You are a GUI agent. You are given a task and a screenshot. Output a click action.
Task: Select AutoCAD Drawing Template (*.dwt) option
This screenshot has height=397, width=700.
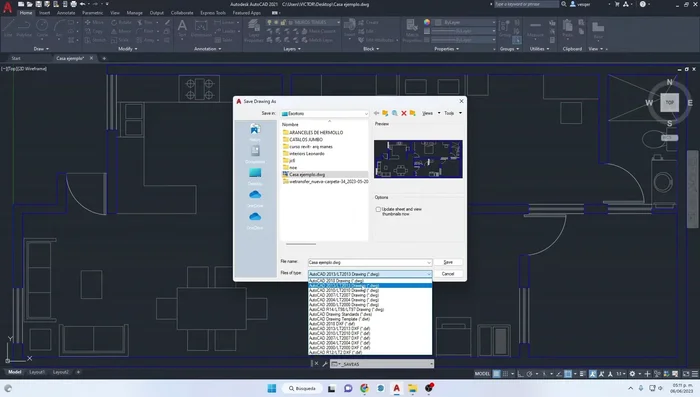[x=370, y=319]
